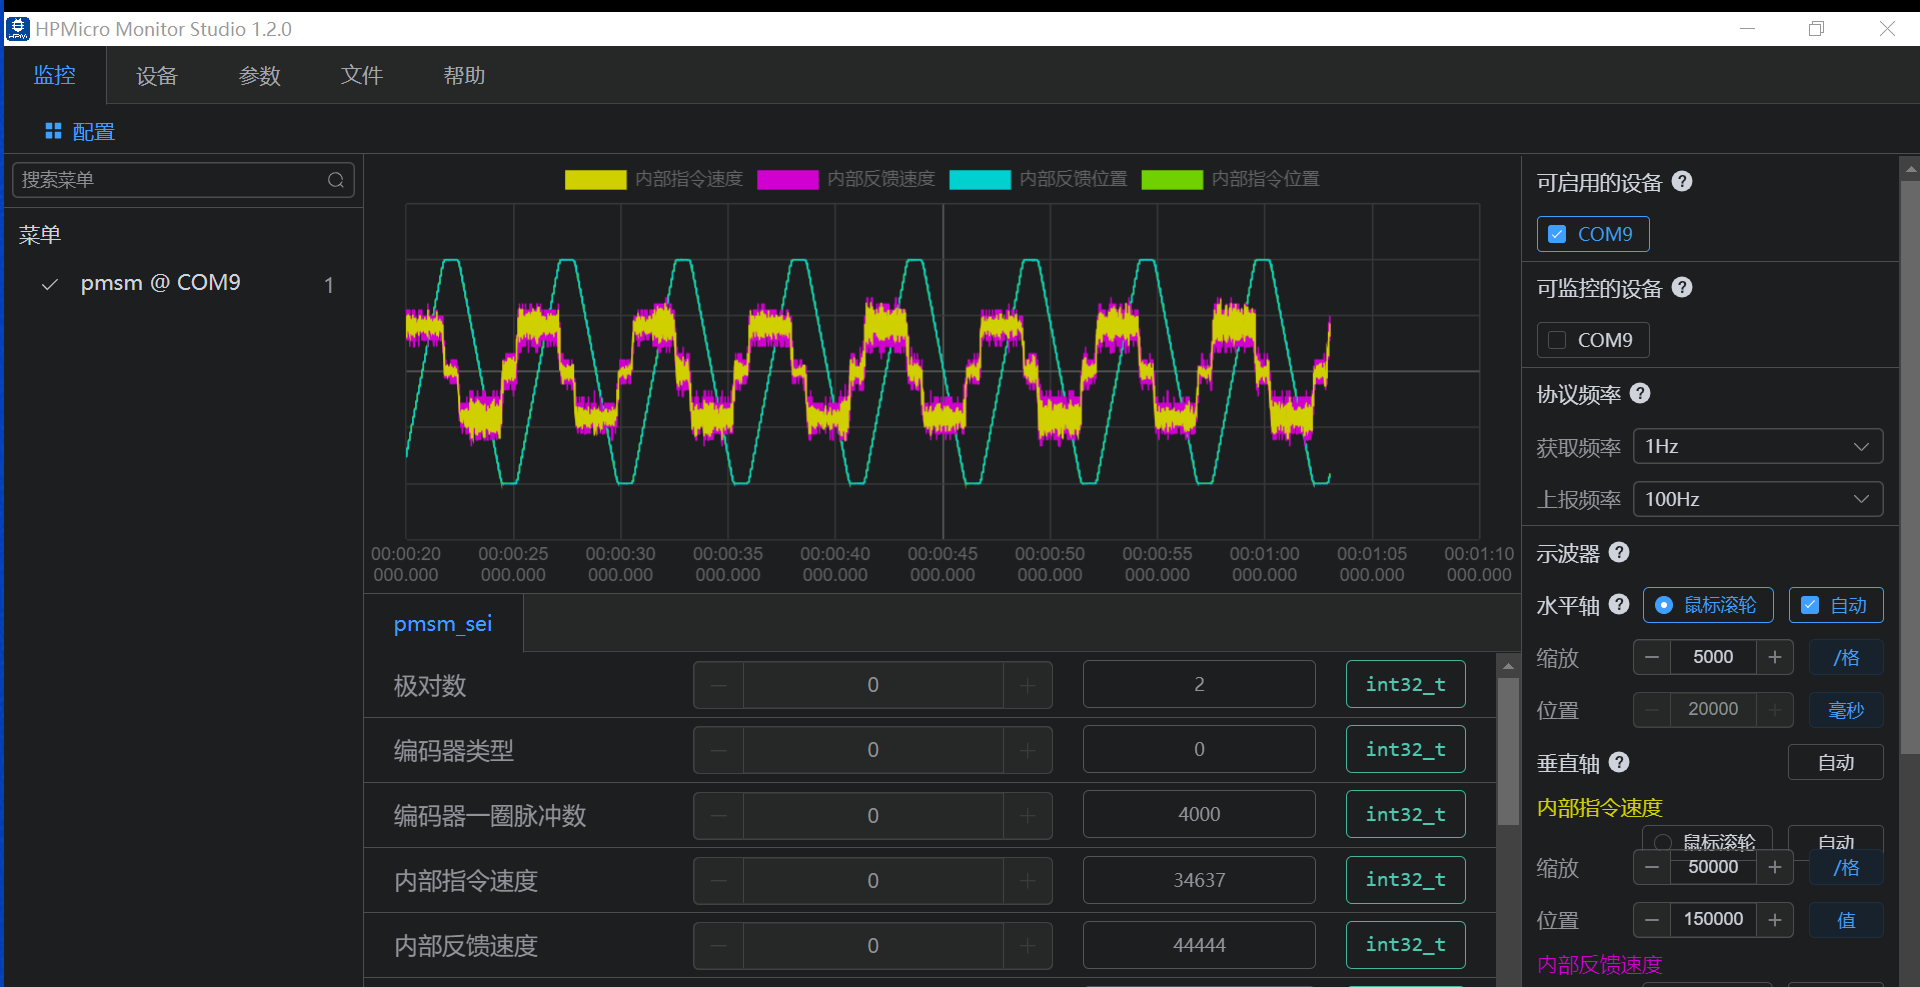Decrease 位置 150000 value
Screen dimensions: 1920x987
coord(1652,919)
